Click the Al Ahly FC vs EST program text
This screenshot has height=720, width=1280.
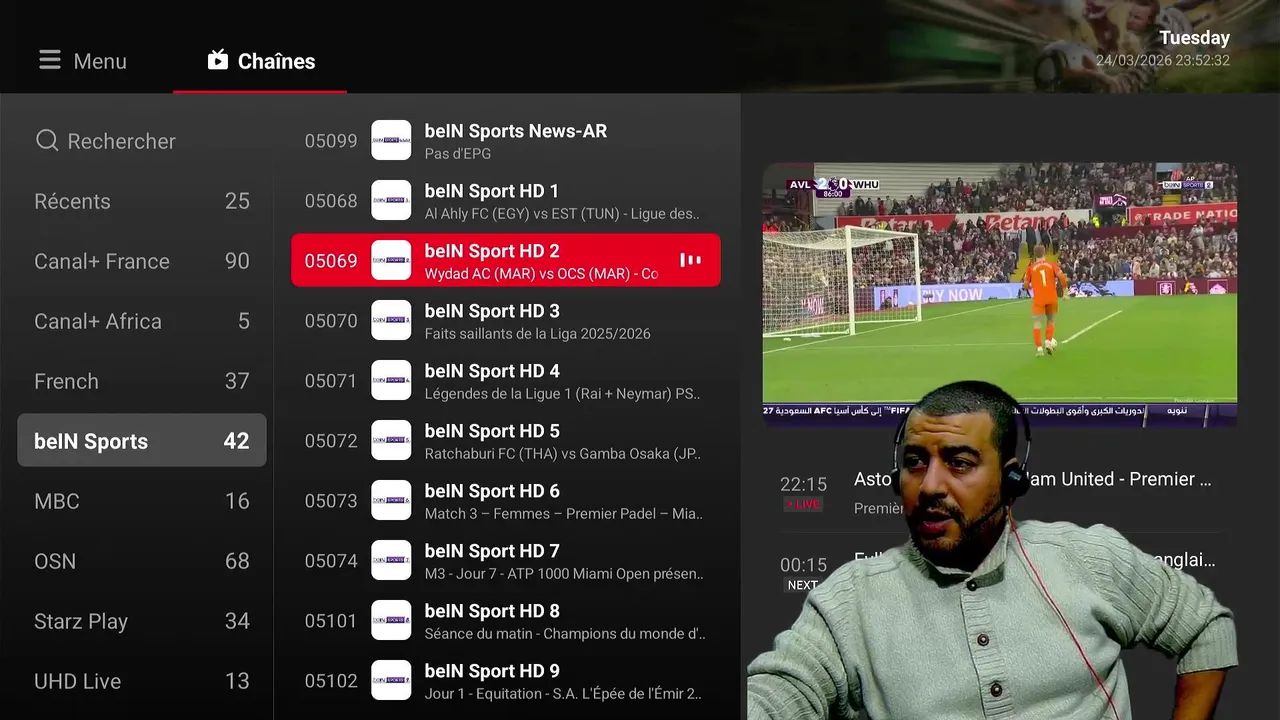[562, 214]
